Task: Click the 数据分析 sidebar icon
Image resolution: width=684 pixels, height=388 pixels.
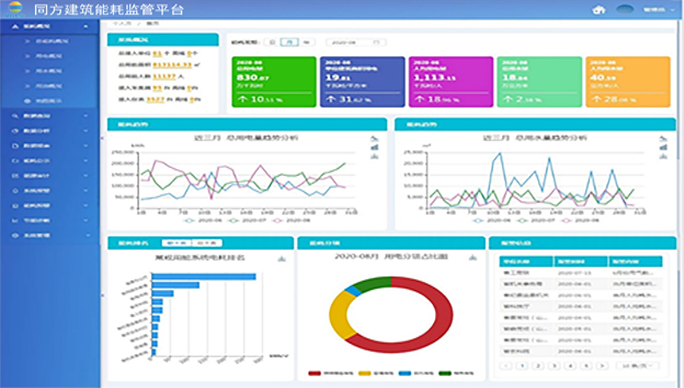Action: tap(15, 131)
